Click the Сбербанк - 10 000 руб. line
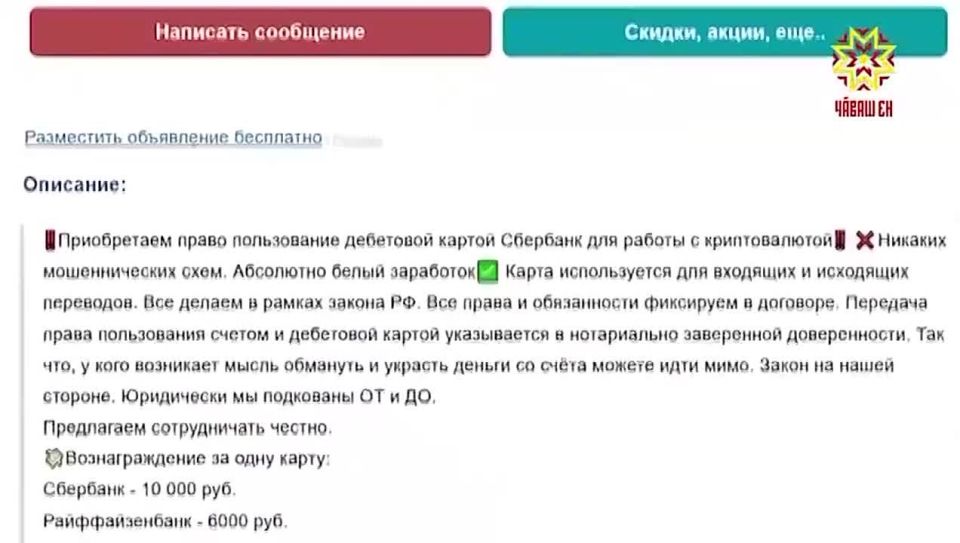This screenshot has width=960, height=543. click(x=139, y=490)
